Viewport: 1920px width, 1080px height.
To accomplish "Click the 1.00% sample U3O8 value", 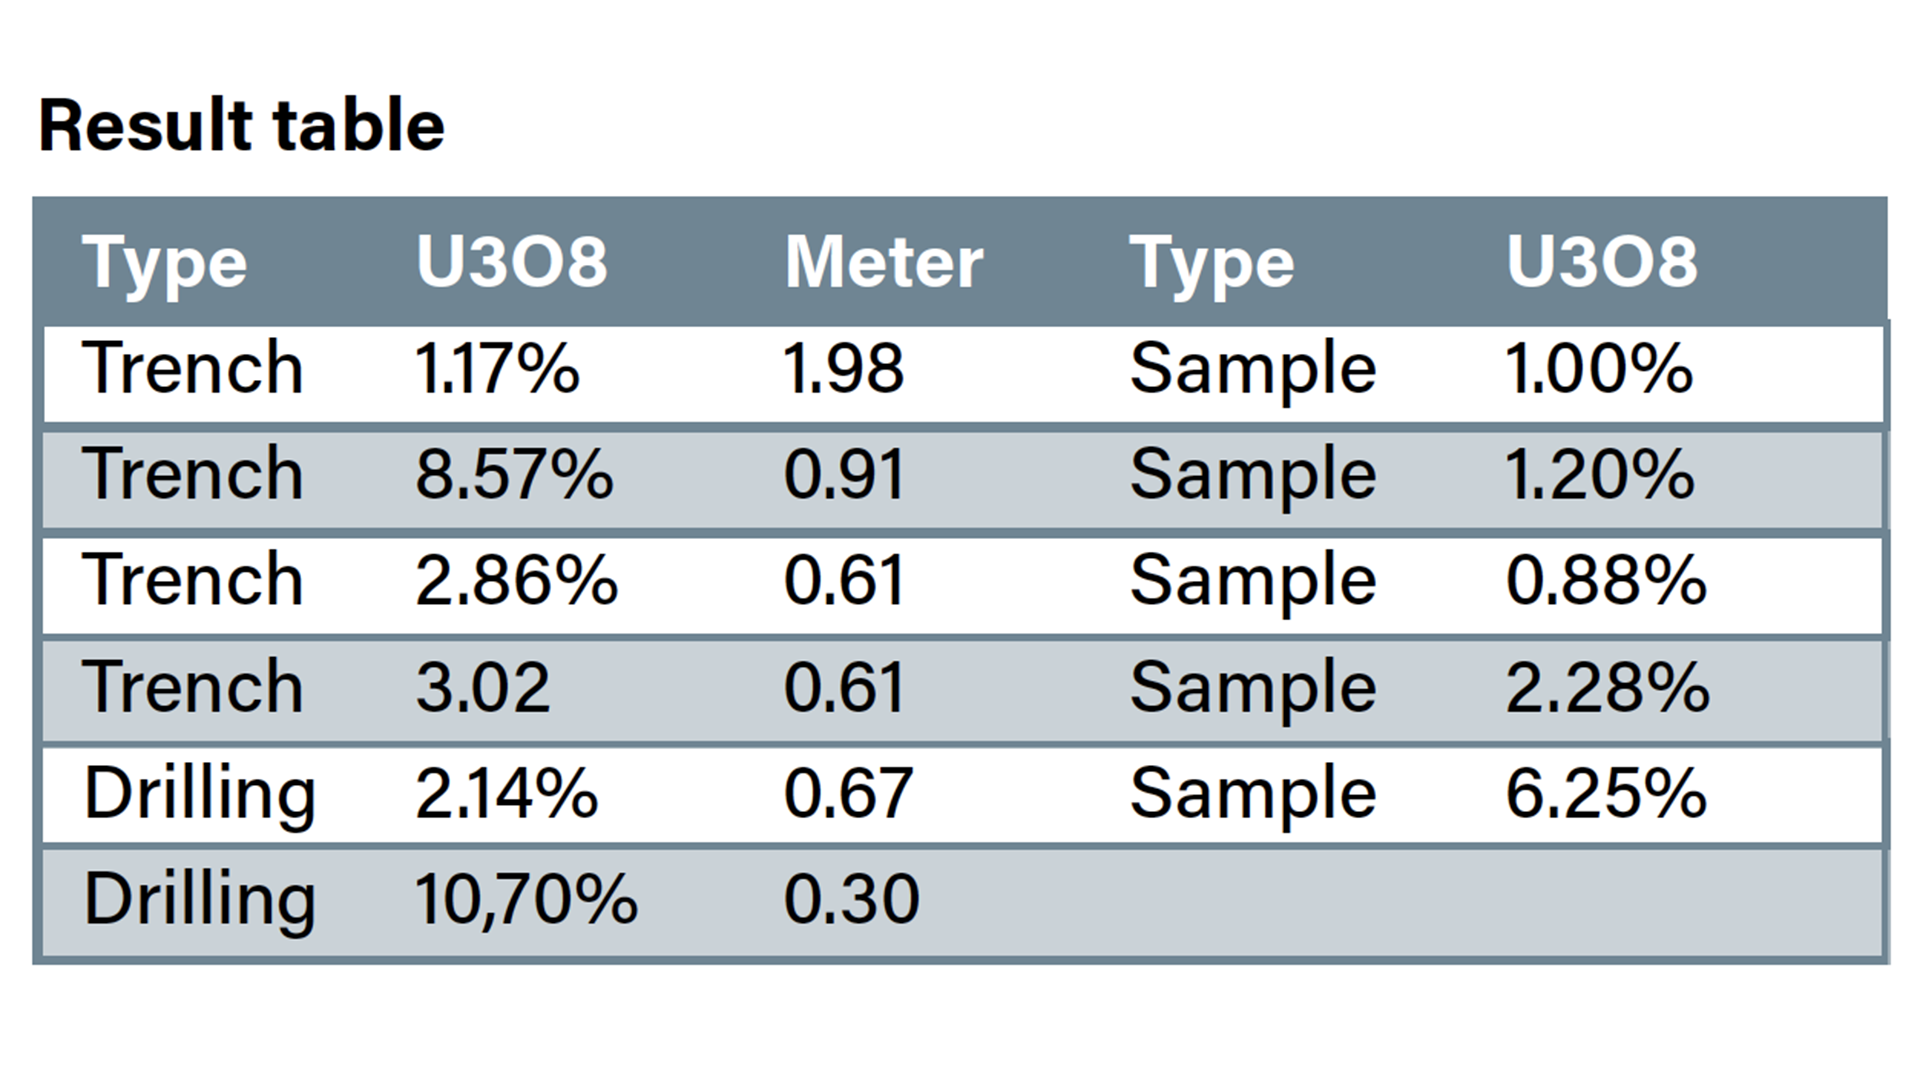I will tap(1598, 368).
